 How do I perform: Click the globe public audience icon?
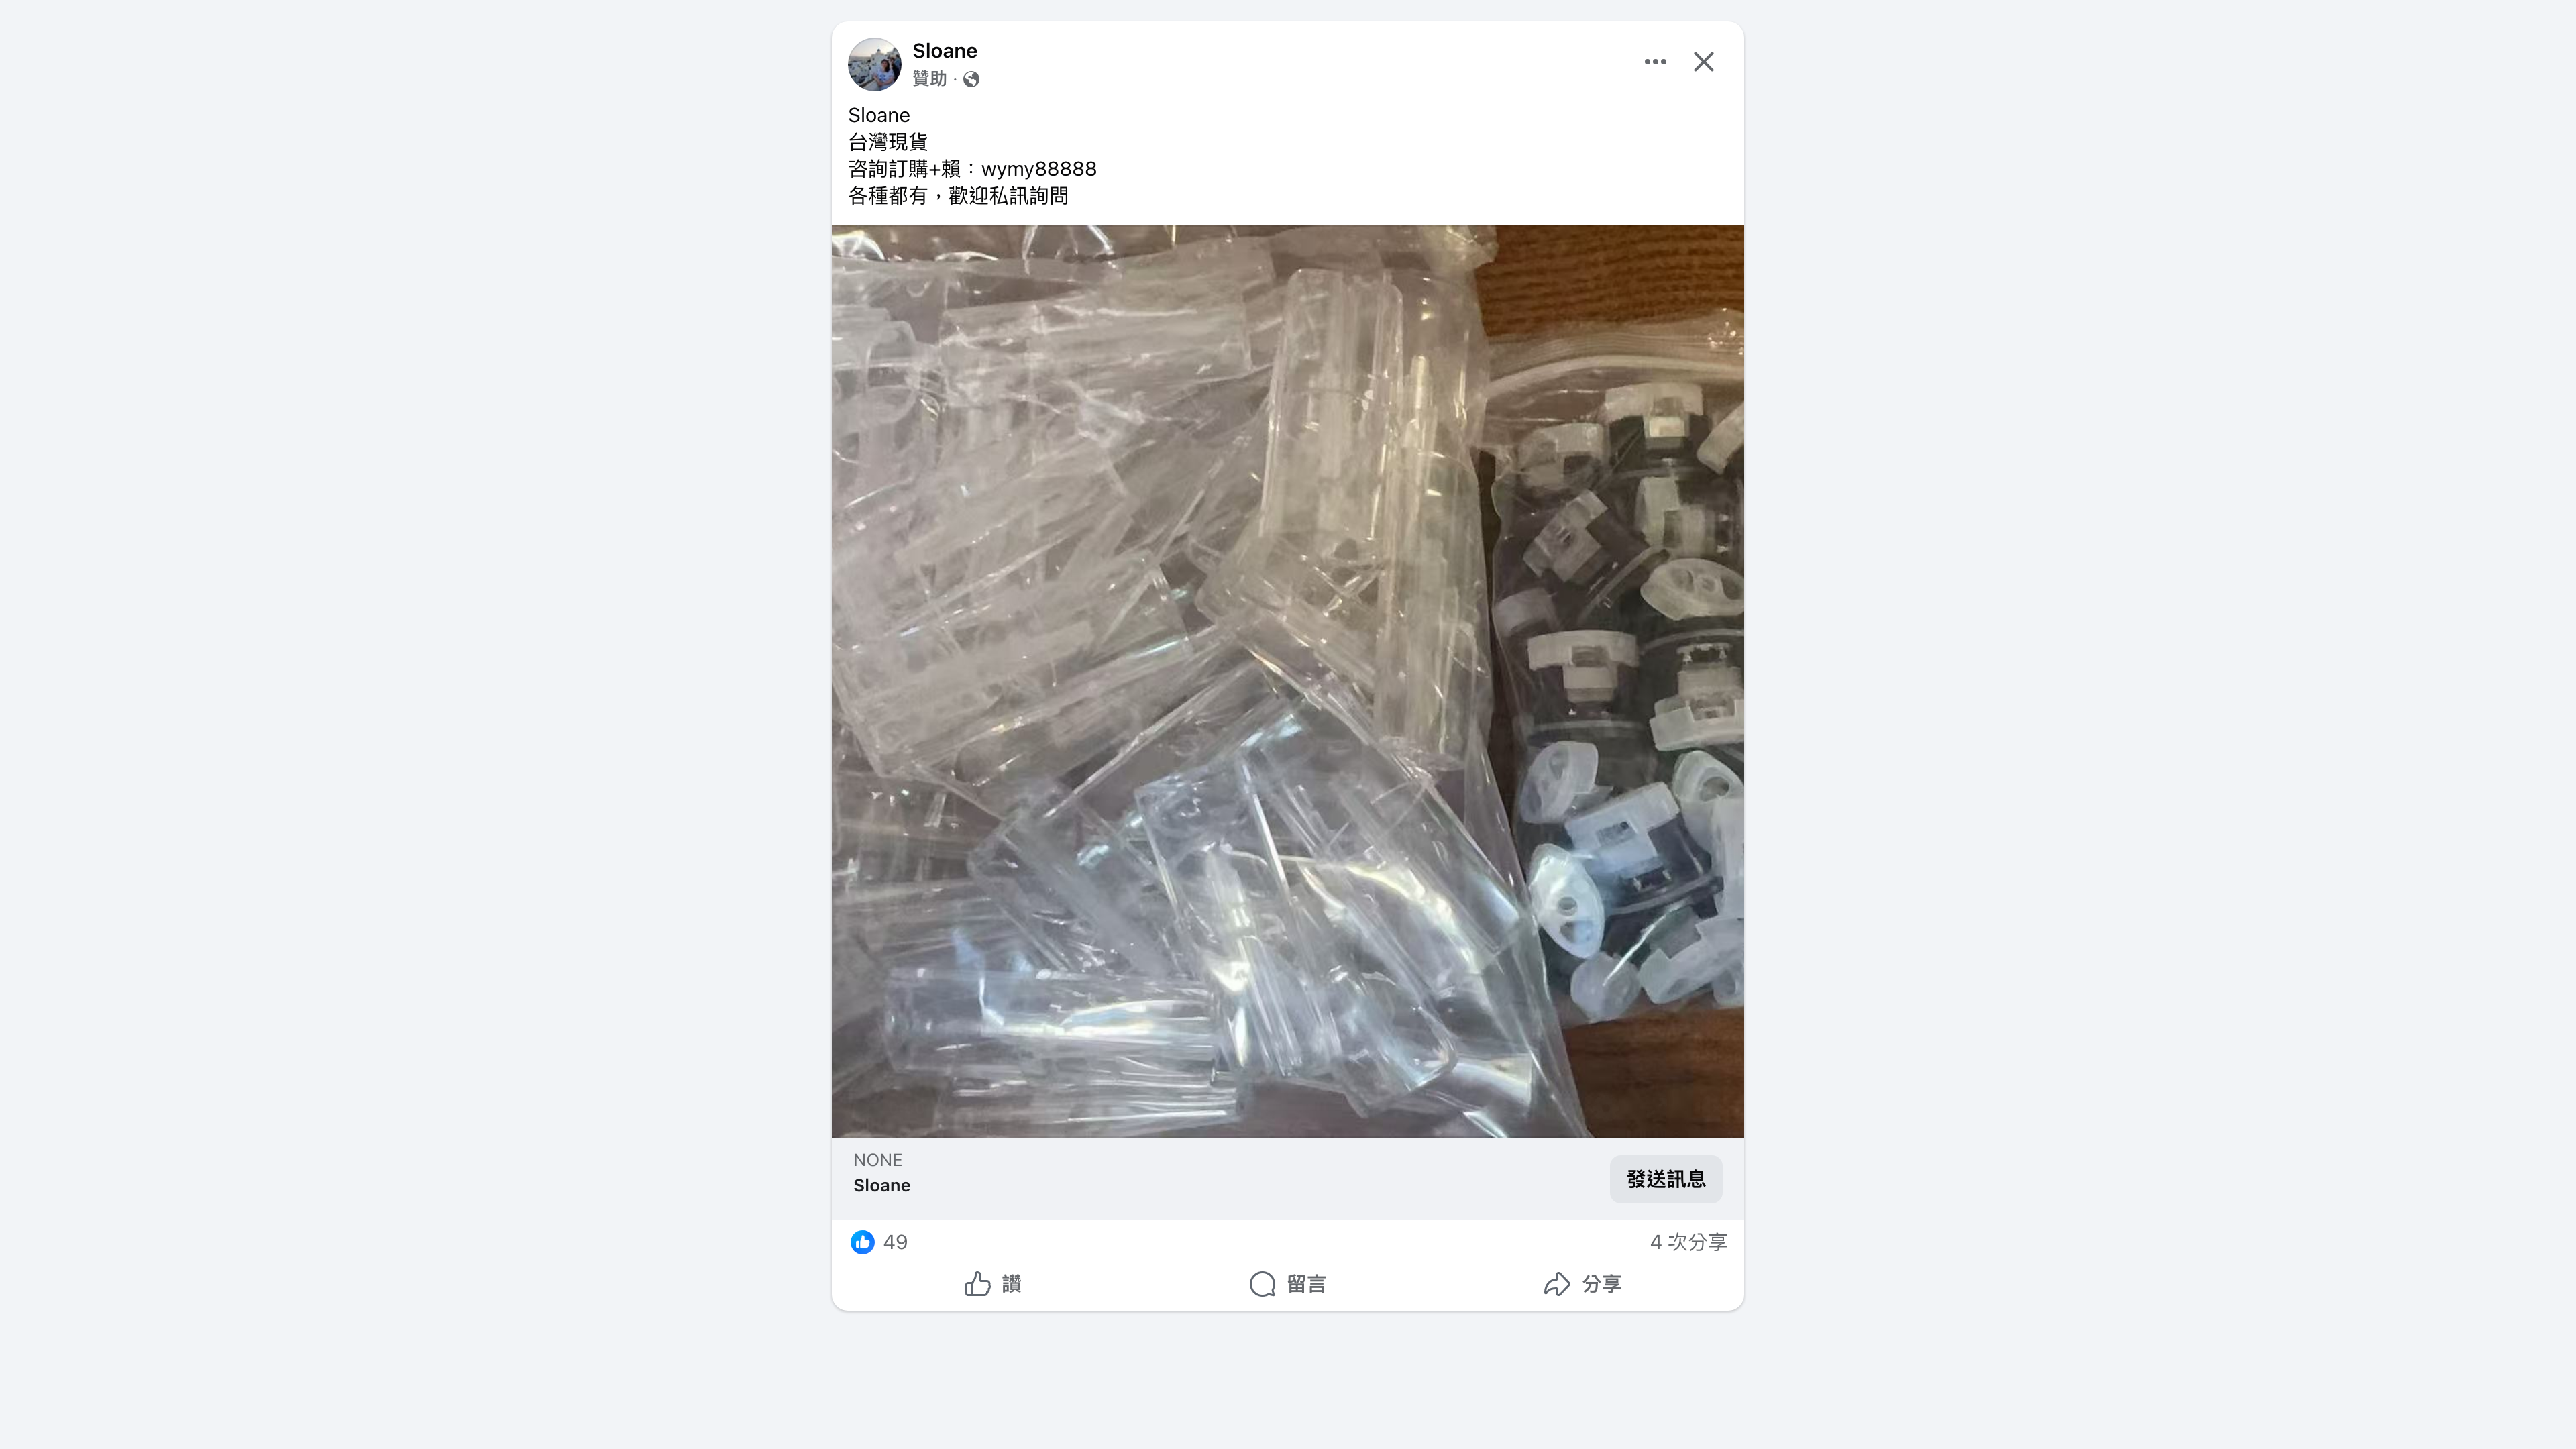971,80
